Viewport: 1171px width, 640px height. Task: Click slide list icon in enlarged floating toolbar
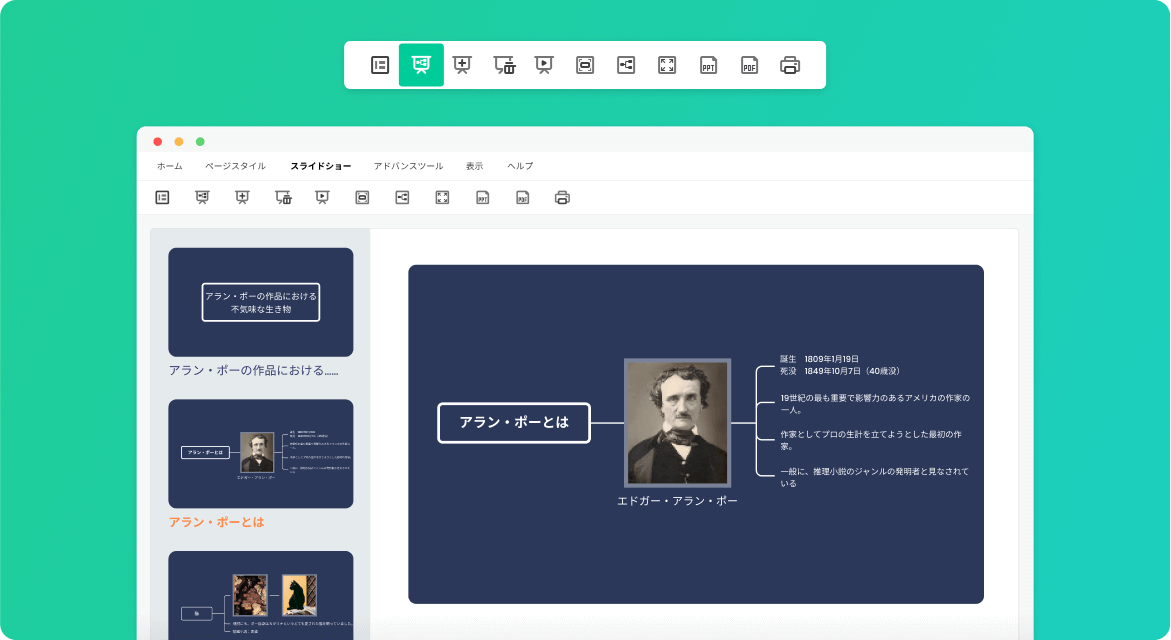380,65
